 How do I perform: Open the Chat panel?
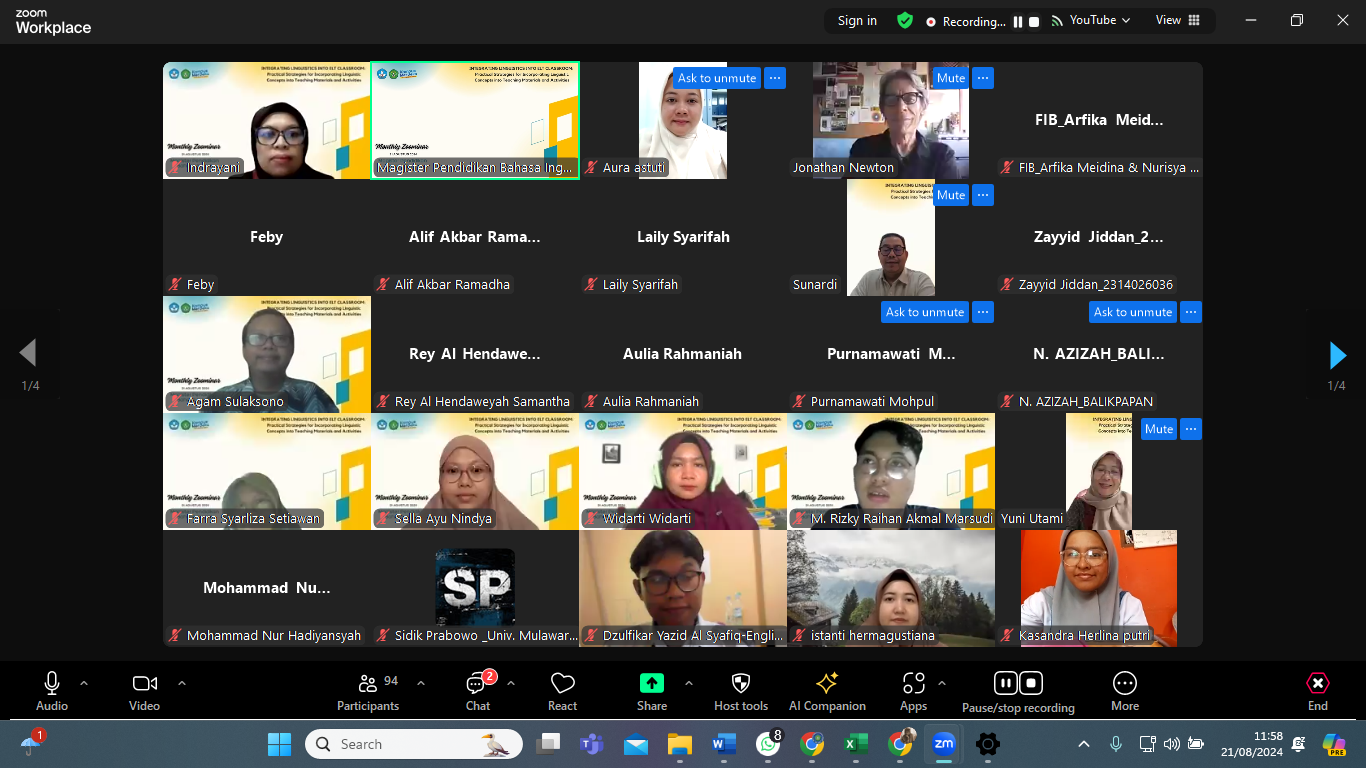[478, 691]
